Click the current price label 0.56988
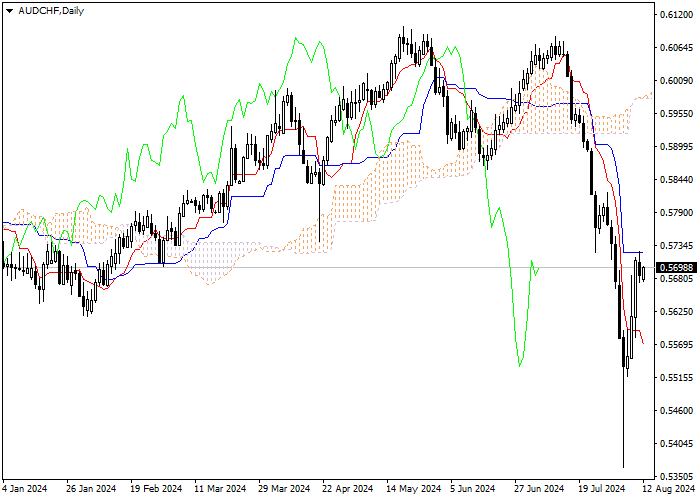The image size is (700, 500). 676,267
